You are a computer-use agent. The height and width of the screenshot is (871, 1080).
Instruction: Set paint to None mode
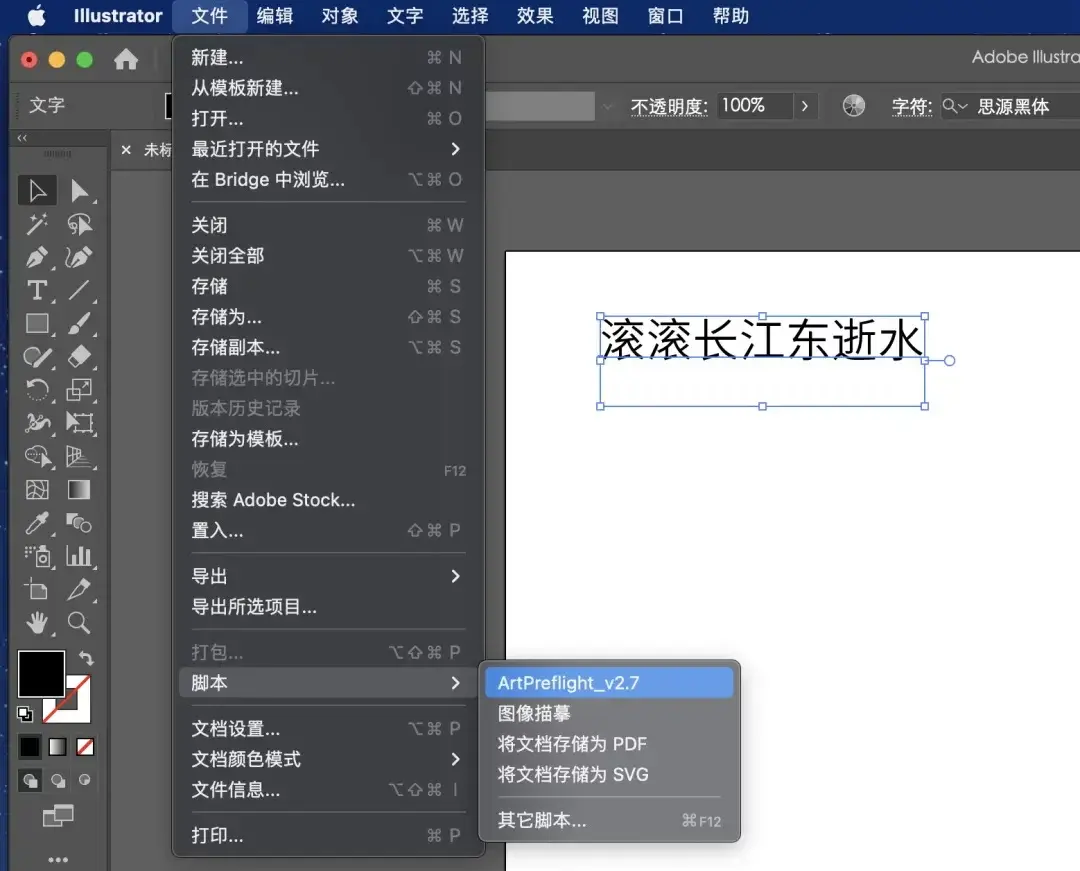click(86, 746)
